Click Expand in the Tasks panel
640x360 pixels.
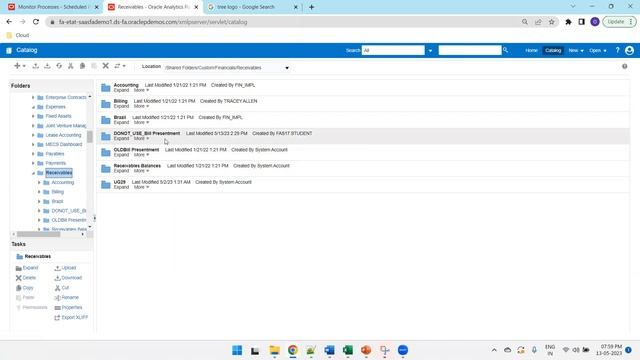click(27, 268)
